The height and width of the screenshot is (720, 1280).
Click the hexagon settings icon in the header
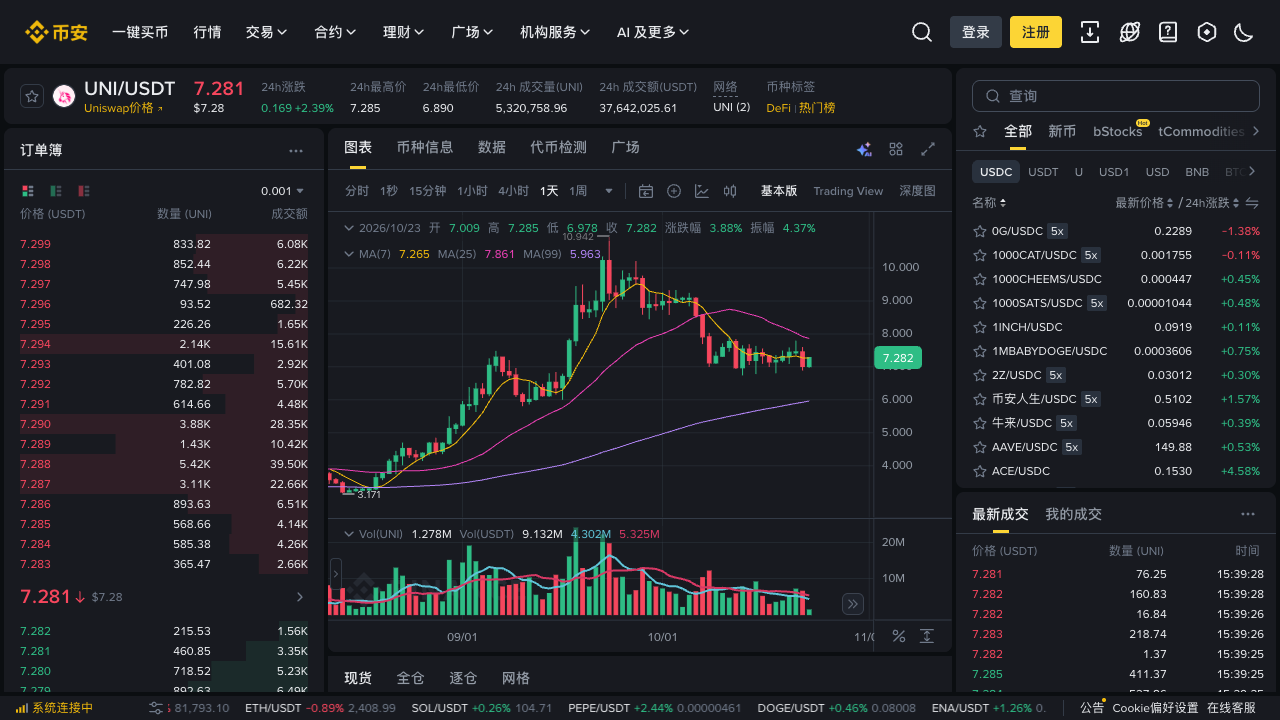(x=1207, y=32)
